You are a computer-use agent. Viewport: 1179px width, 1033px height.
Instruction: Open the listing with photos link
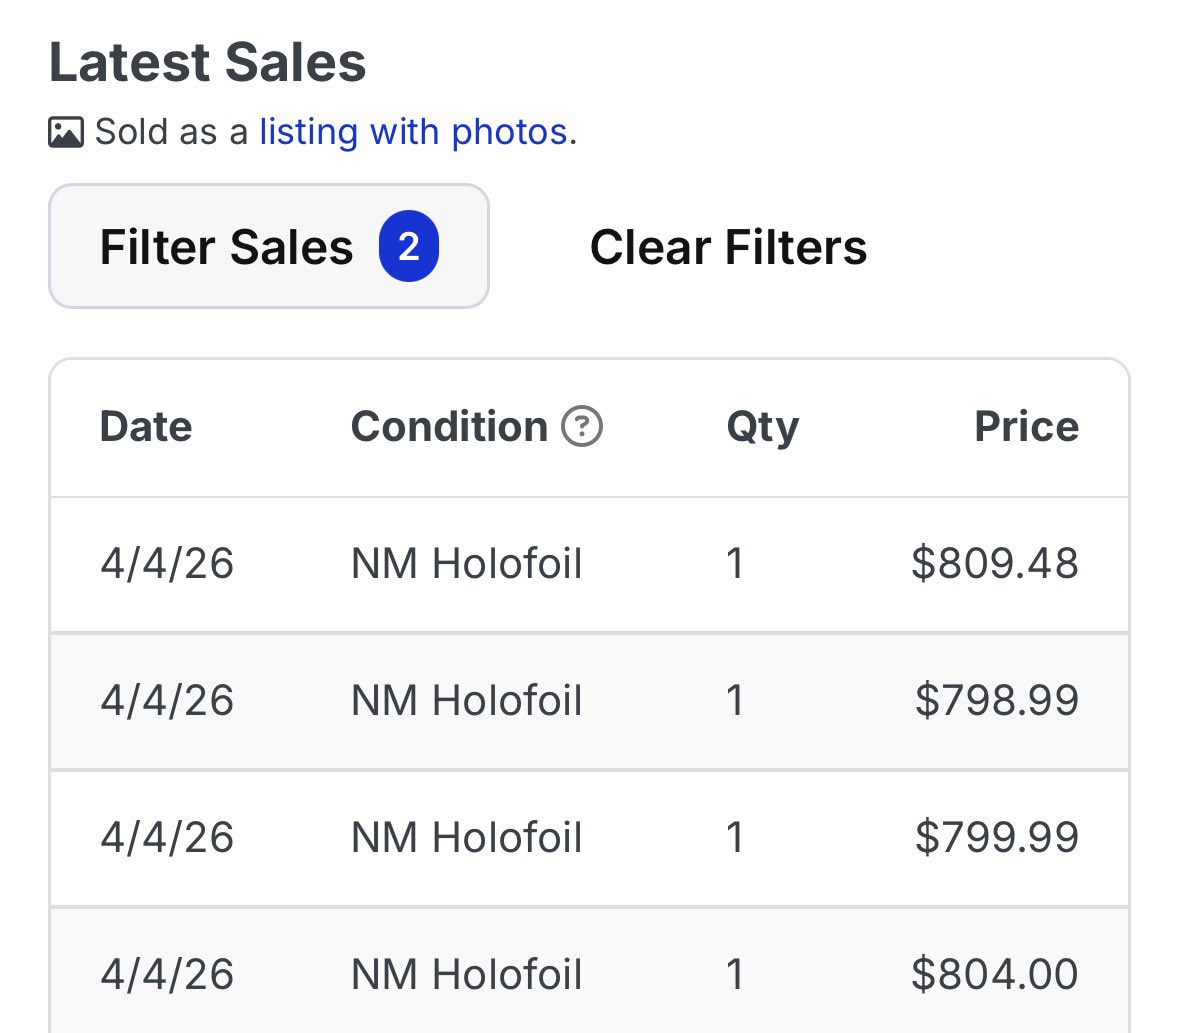tap(413, 132)
